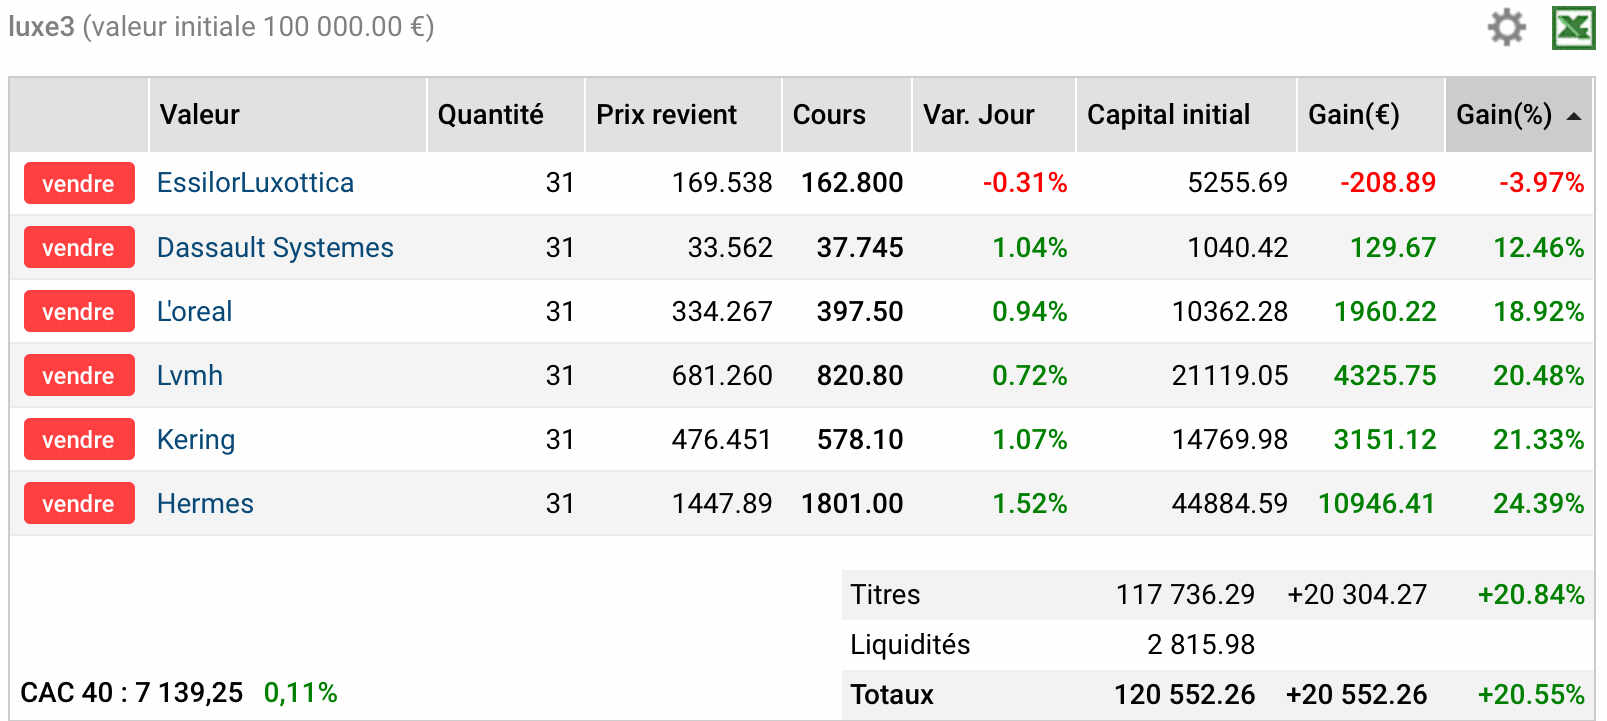Select Titres gain +20 304.27
This screenshot has height=721, width=1607.
click(1357, 595)
